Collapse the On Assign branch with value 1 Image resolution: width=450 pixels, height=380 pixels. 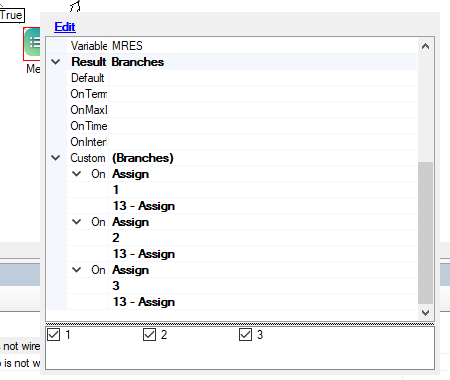77,174
